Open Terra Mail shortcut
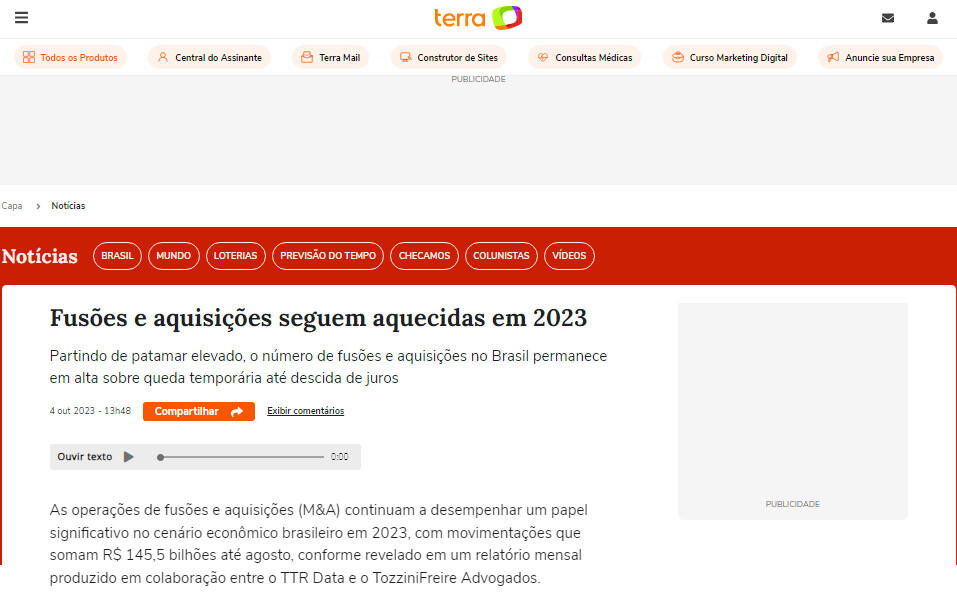The image size is (957, 602). tap(330, 58)
